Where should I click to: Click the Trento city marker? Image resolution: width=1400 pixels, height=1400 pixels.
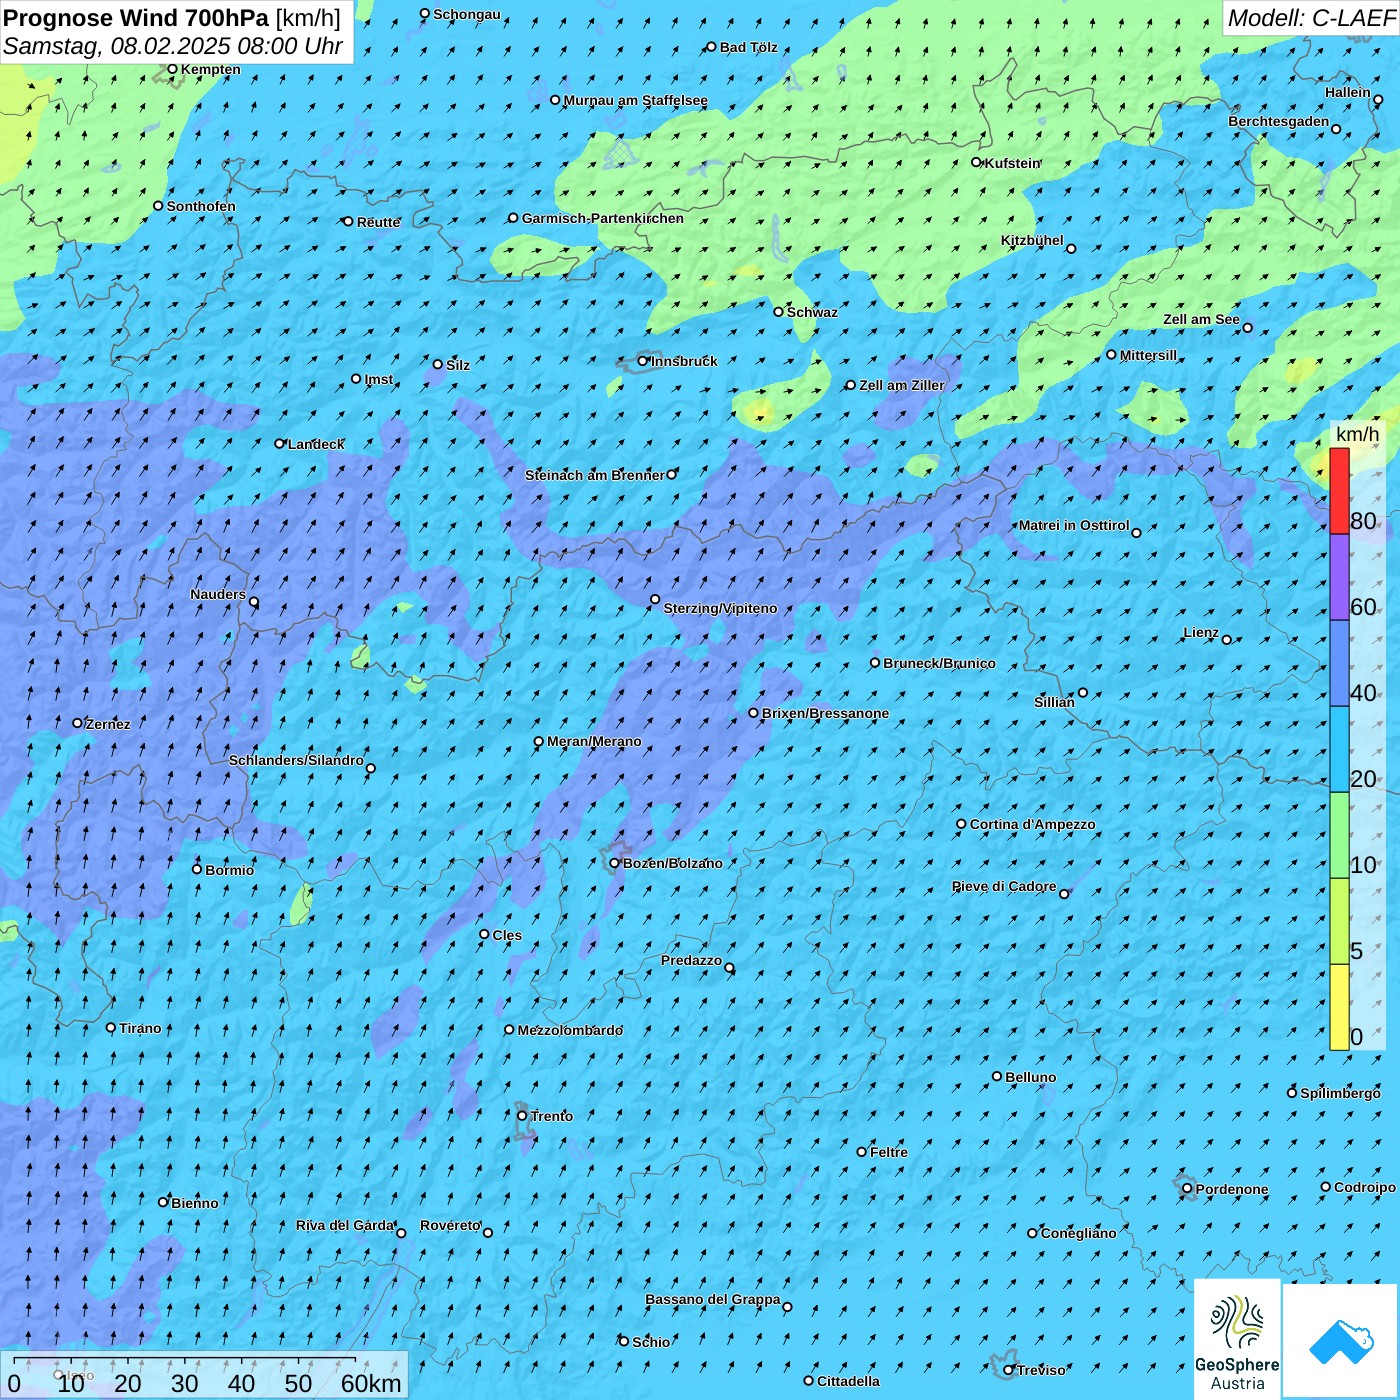[522, 1116]
